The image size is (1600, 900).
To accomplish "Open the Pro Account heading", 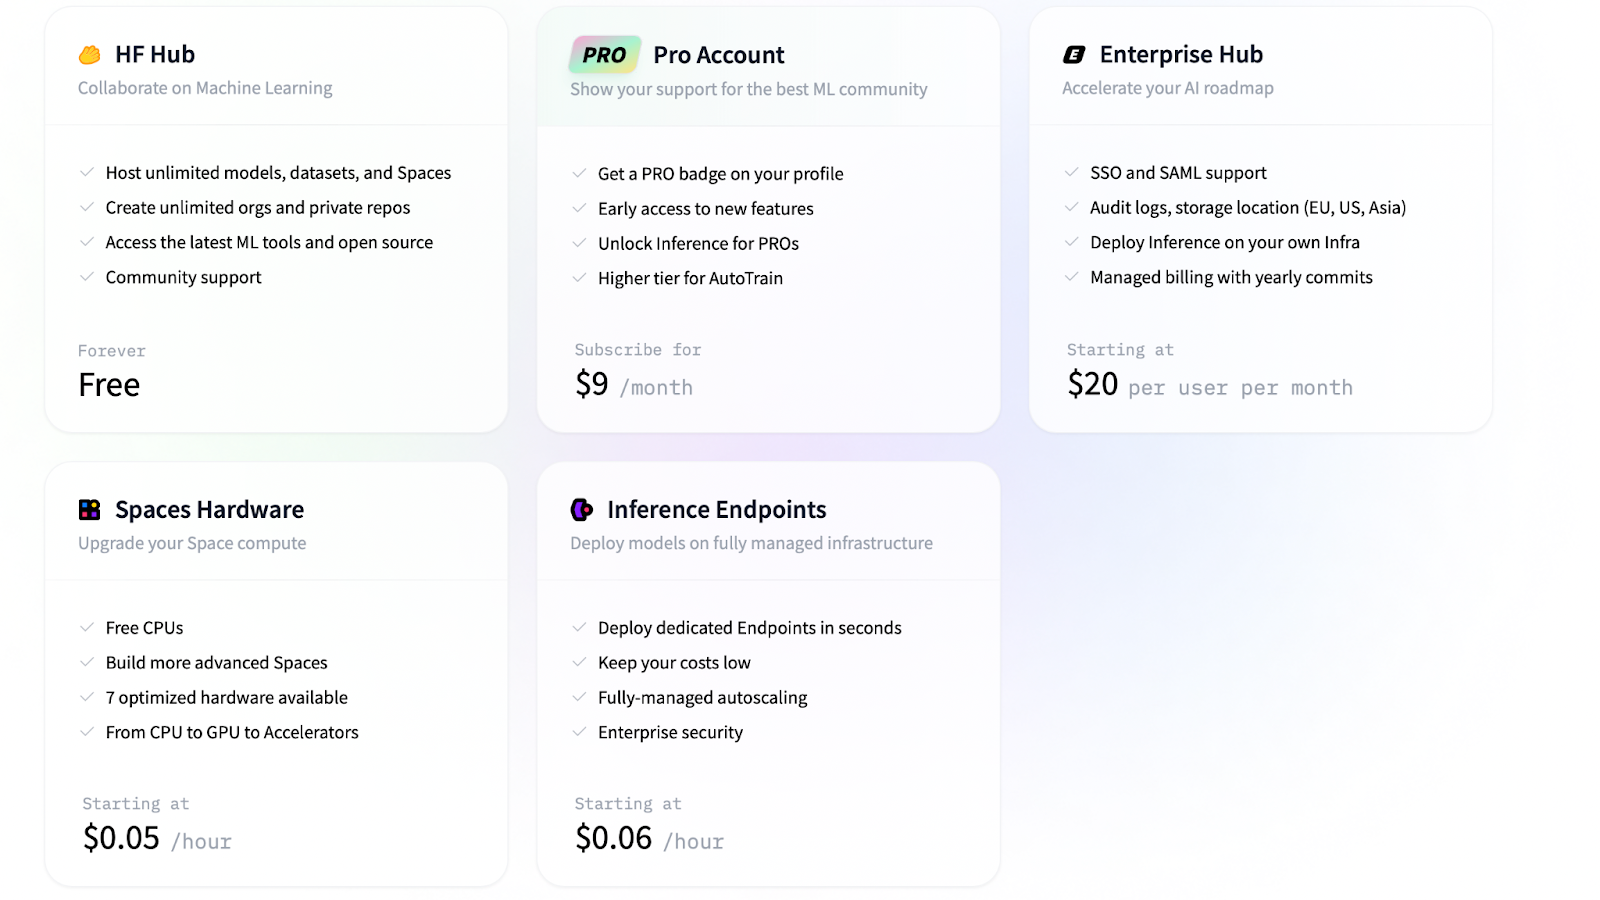I will (x=719, y=55).
